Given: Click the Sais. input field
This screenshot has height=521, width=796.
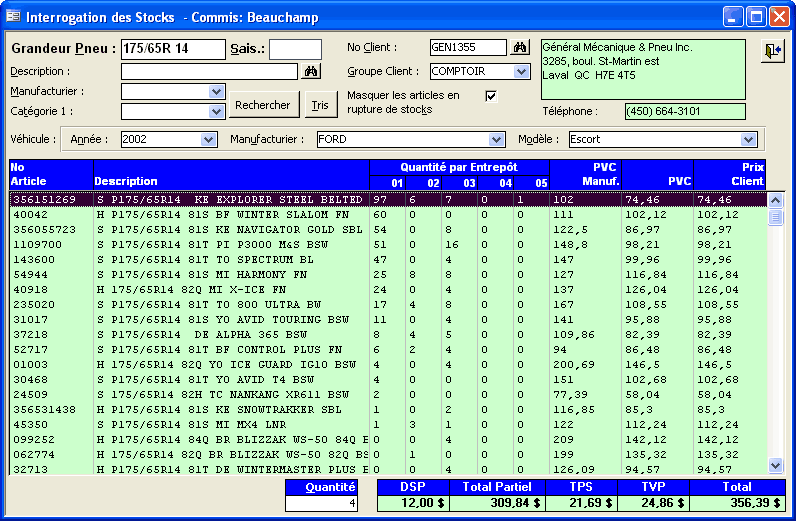Looking at the screenshot, I should pyautogui.click(x=295, y=49).
